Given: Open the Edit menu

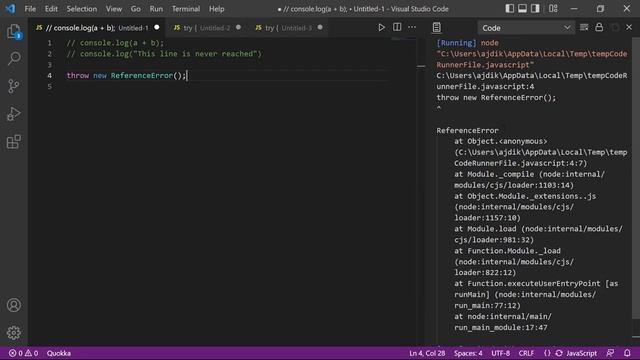Looking at the screenshot, I should (x=51, y=9).
